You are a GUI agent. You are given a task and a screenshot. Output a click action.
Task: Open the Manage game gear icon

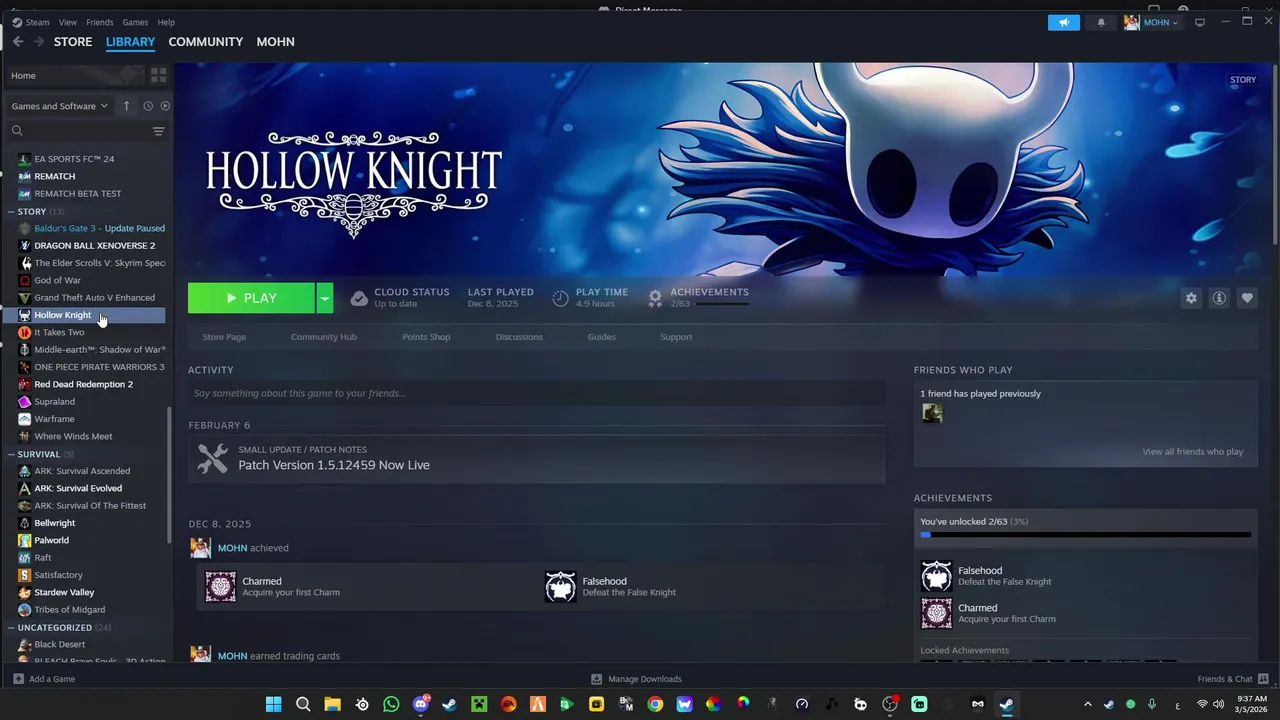coord(1191,298)
